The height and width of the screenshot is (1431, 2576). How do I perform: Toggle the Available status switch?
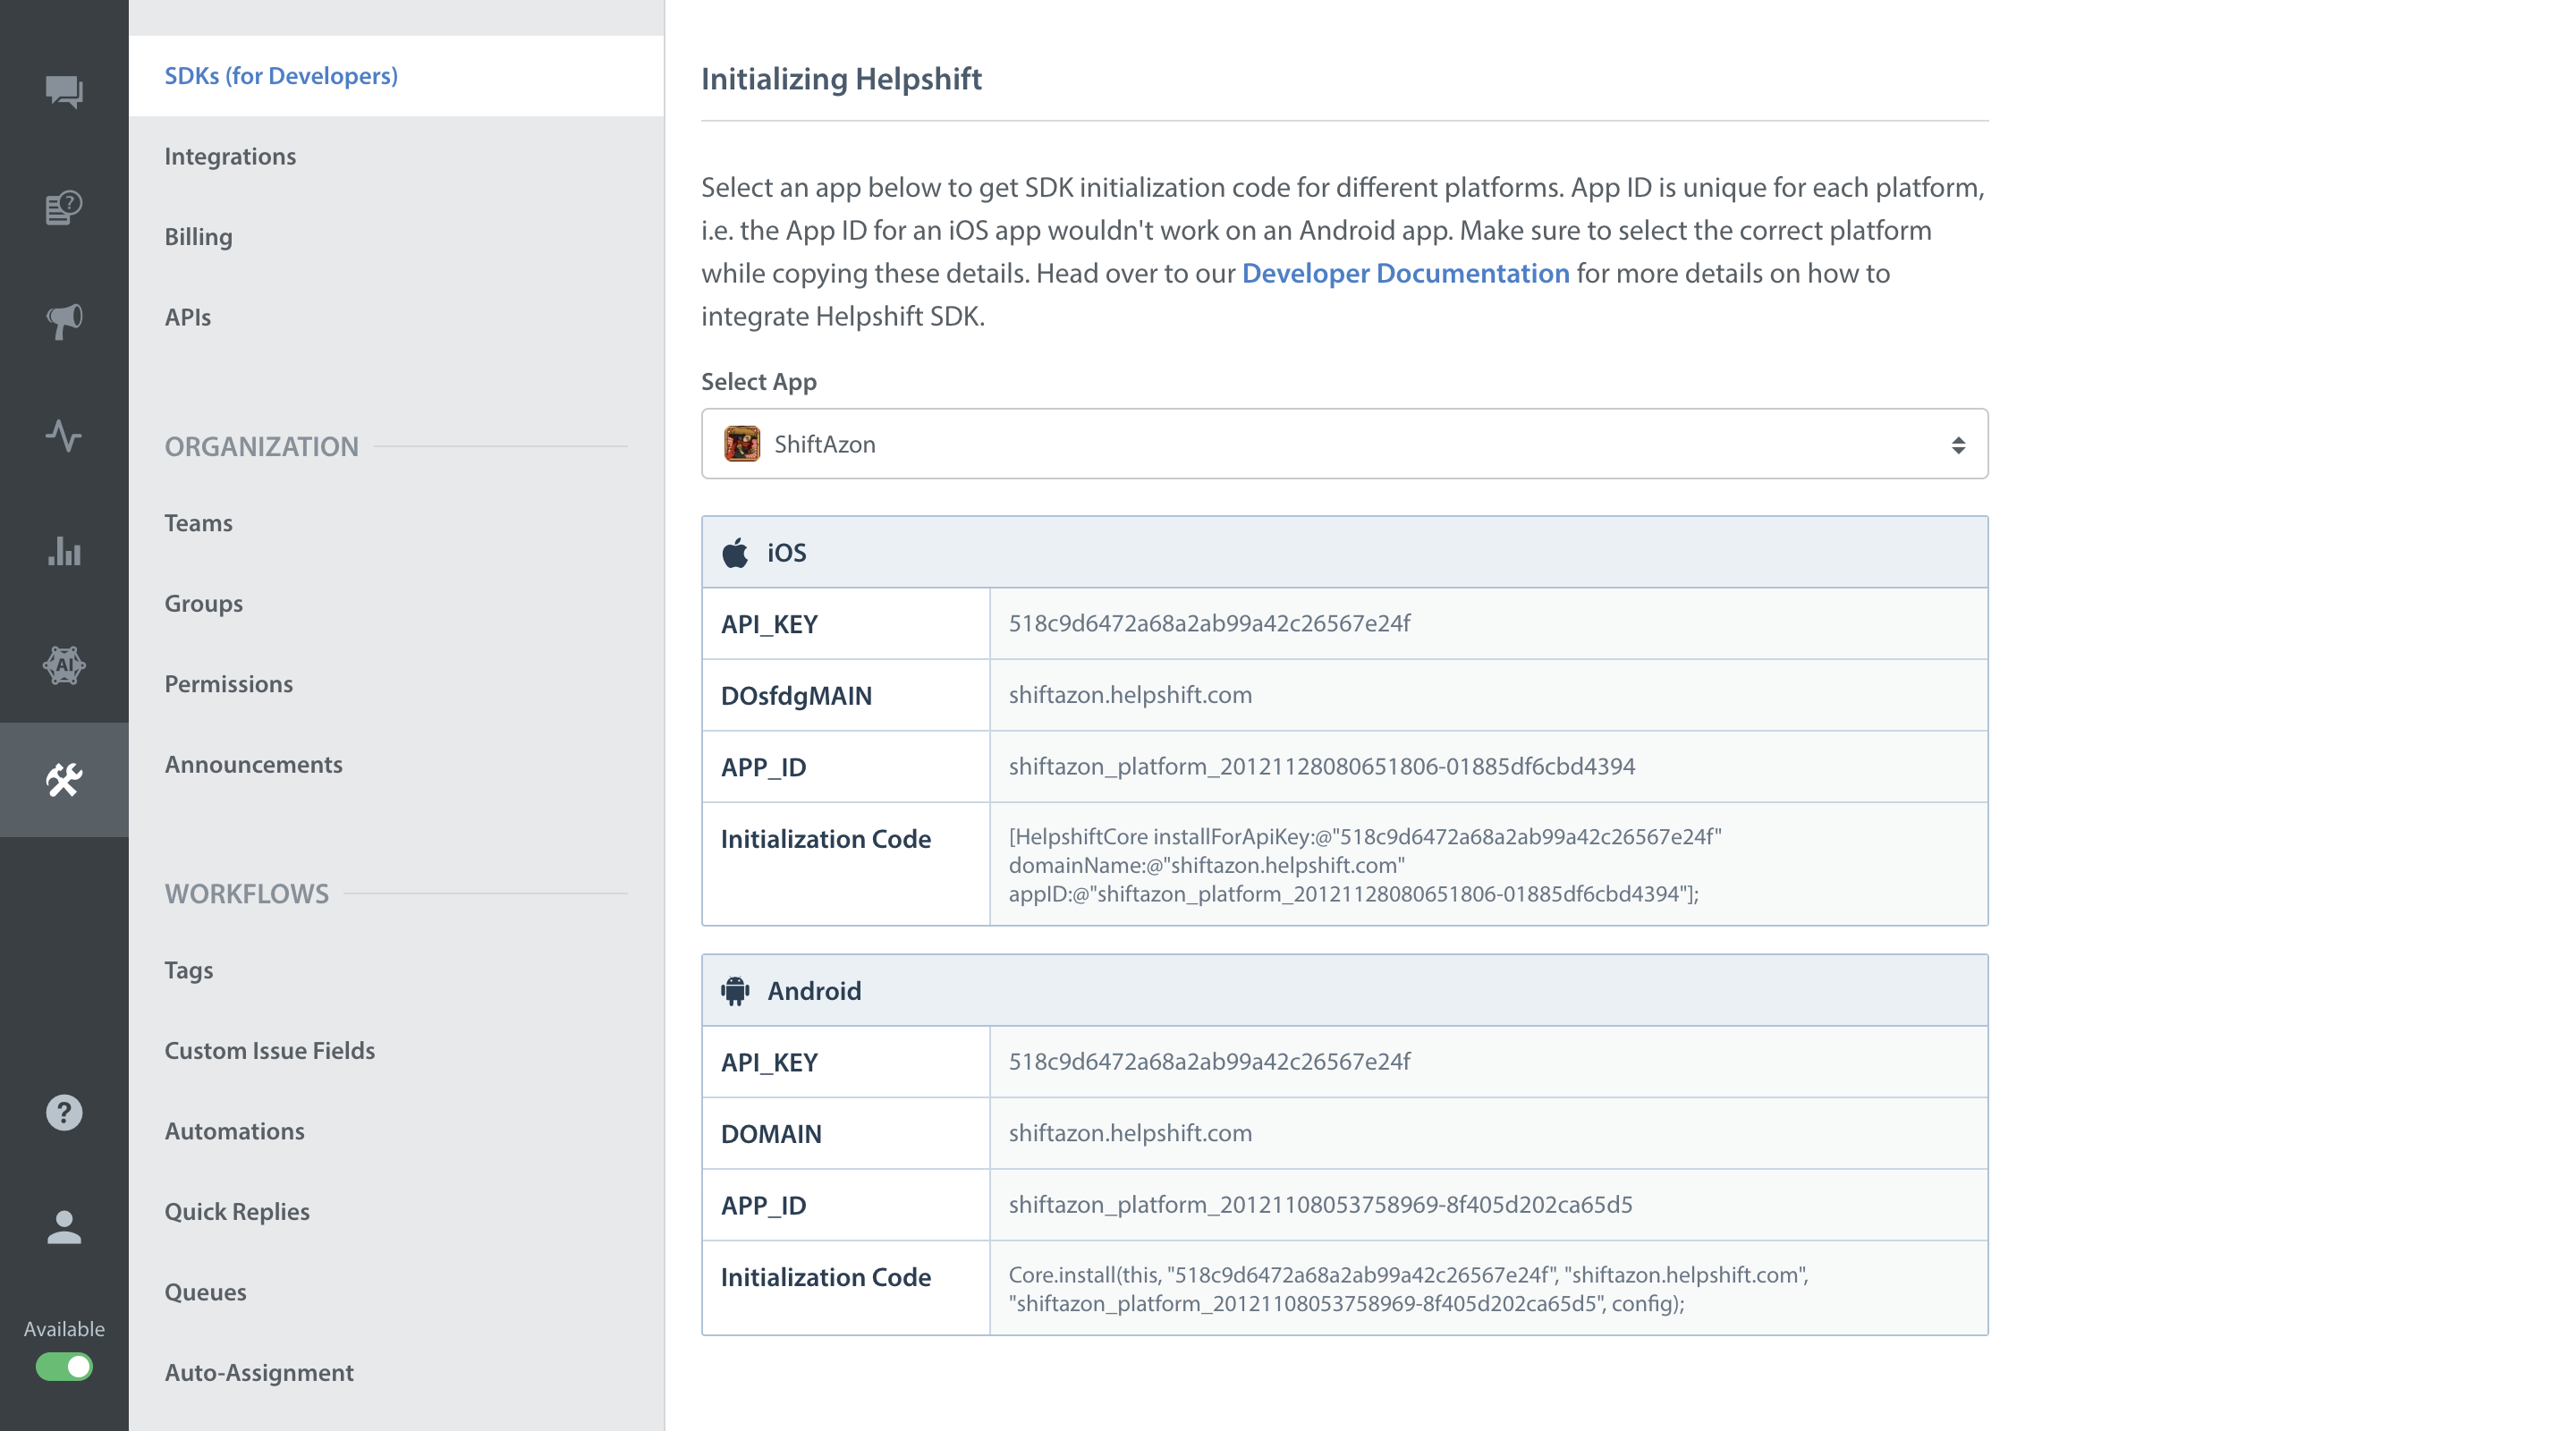tap(64, 1367)
